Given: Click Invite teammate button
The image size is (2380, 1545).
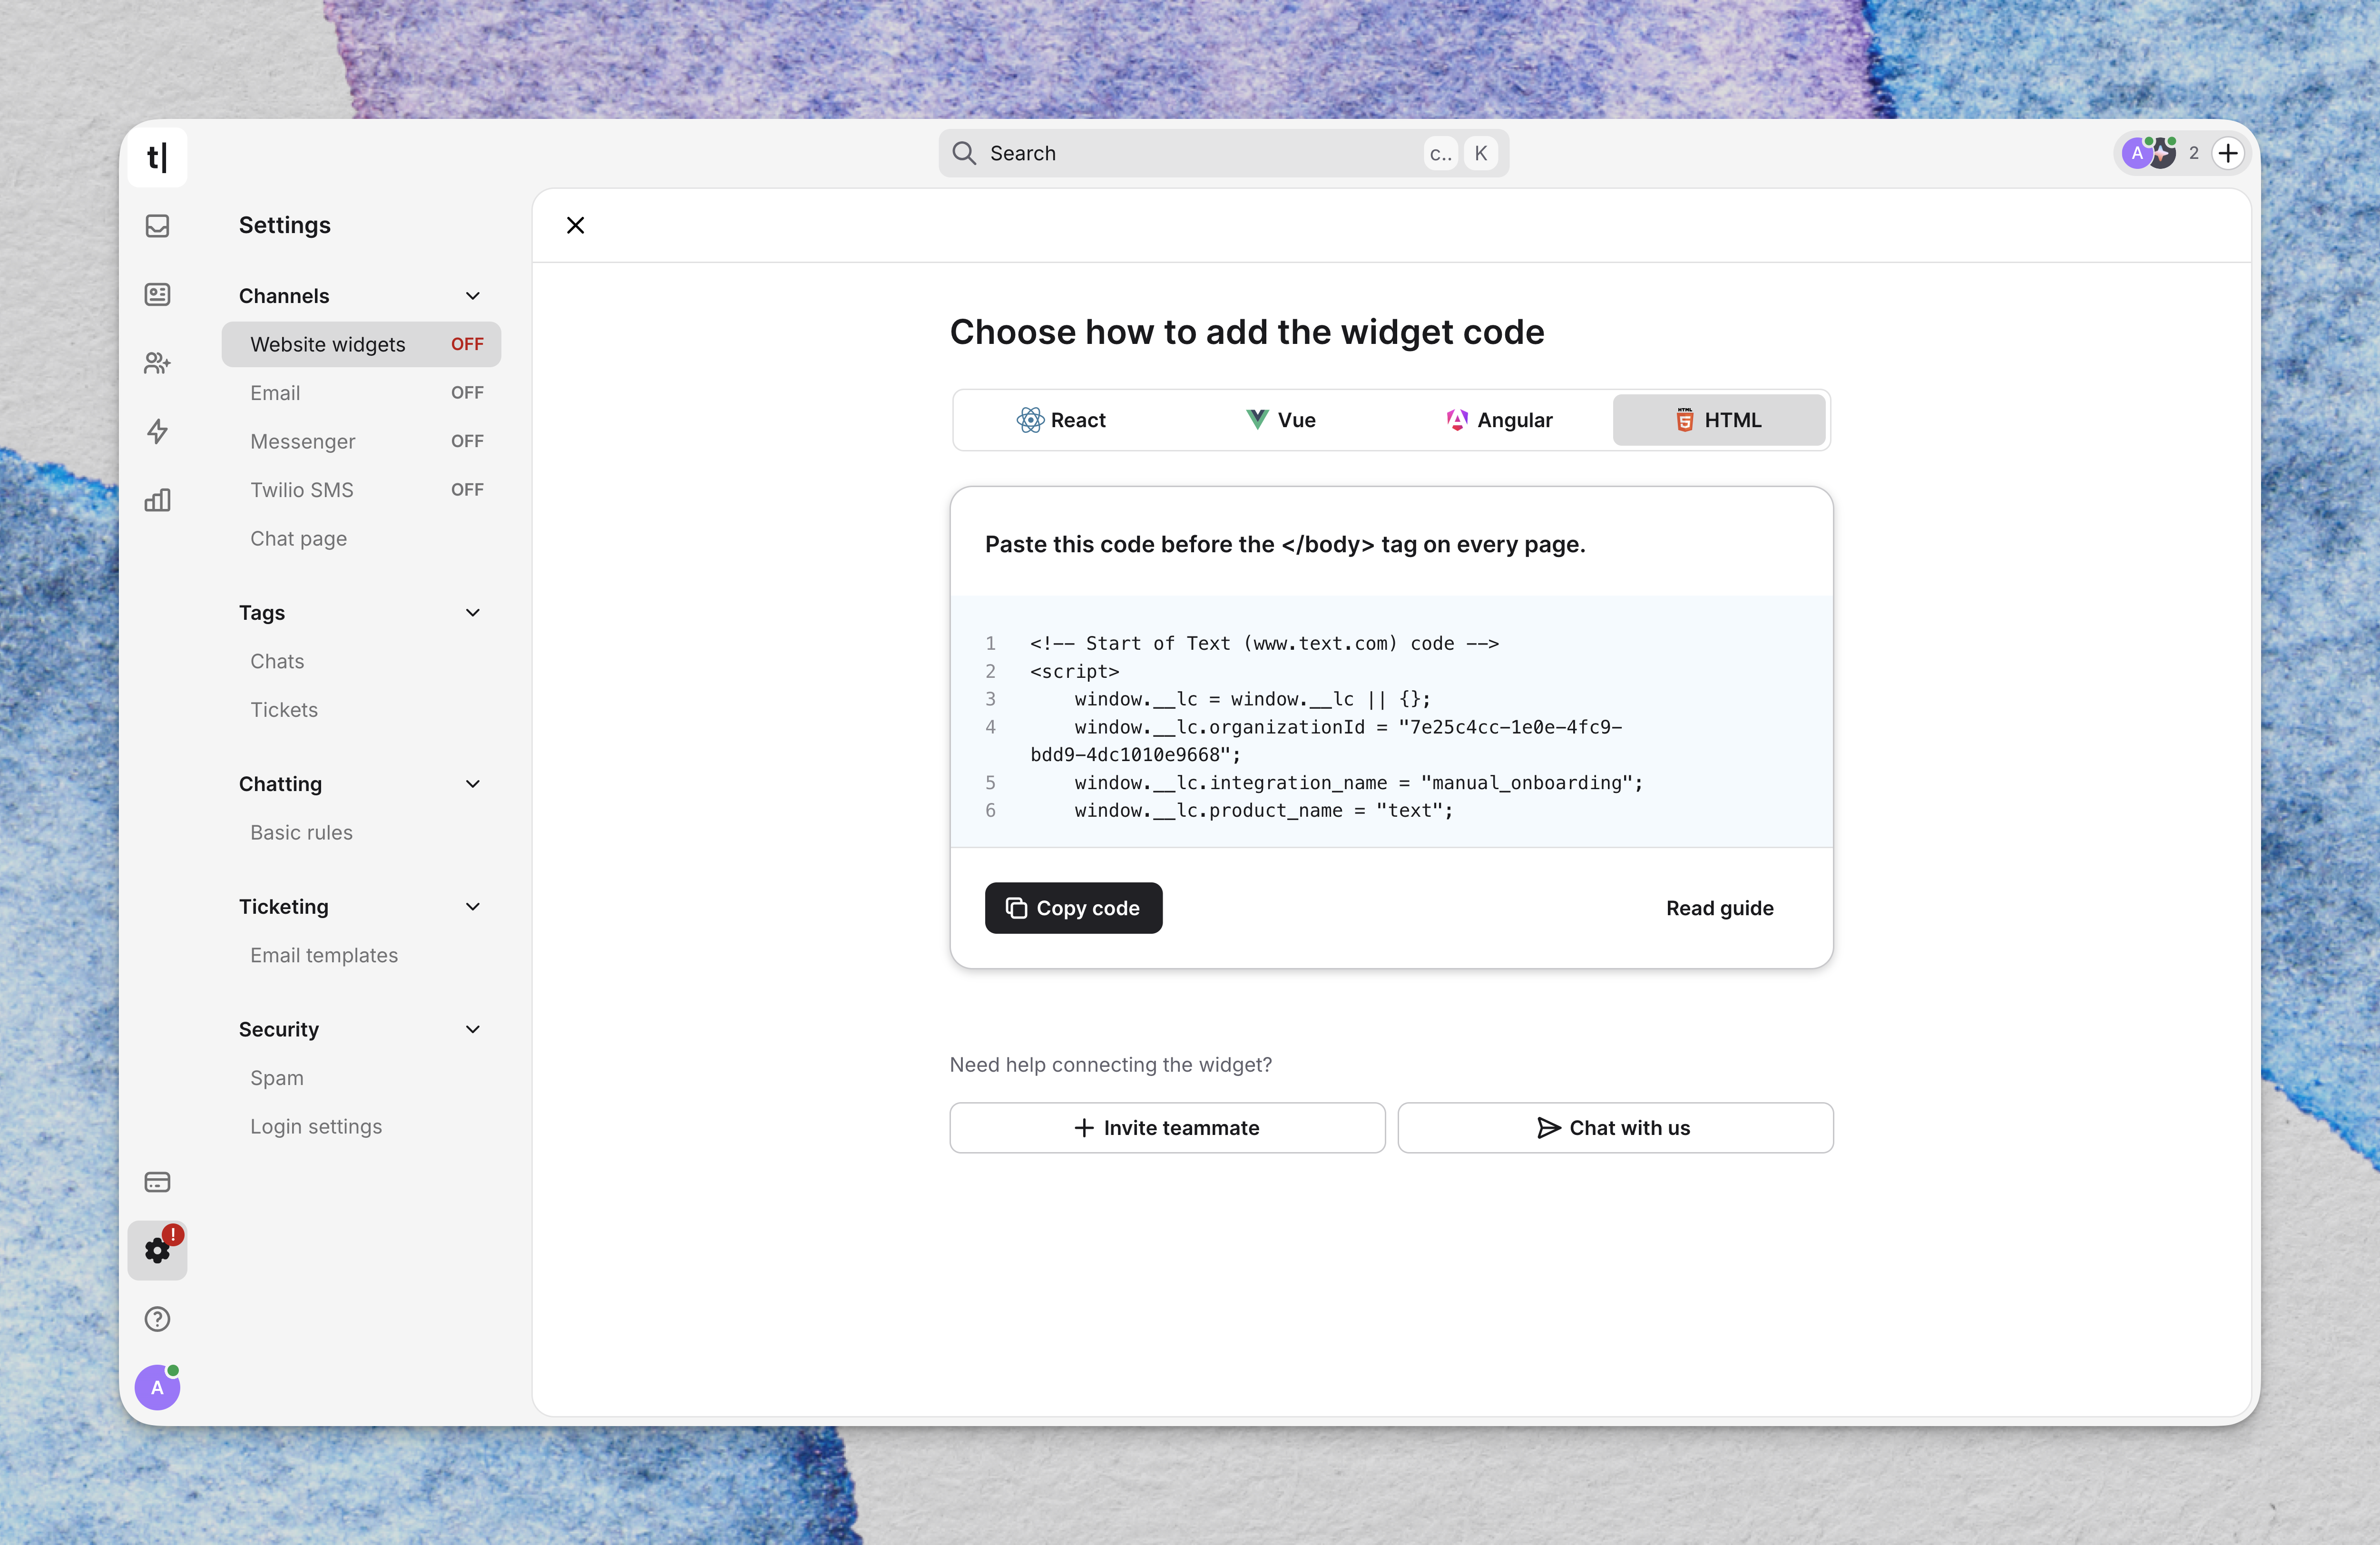Looking at the screenshot, I should tap(1167, 1128).
